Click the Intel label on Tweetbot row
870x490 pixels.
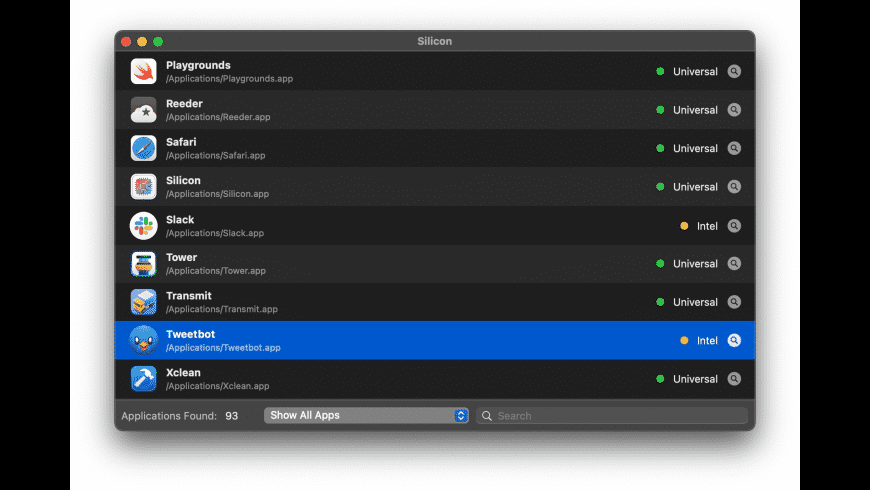pos(707,340)
